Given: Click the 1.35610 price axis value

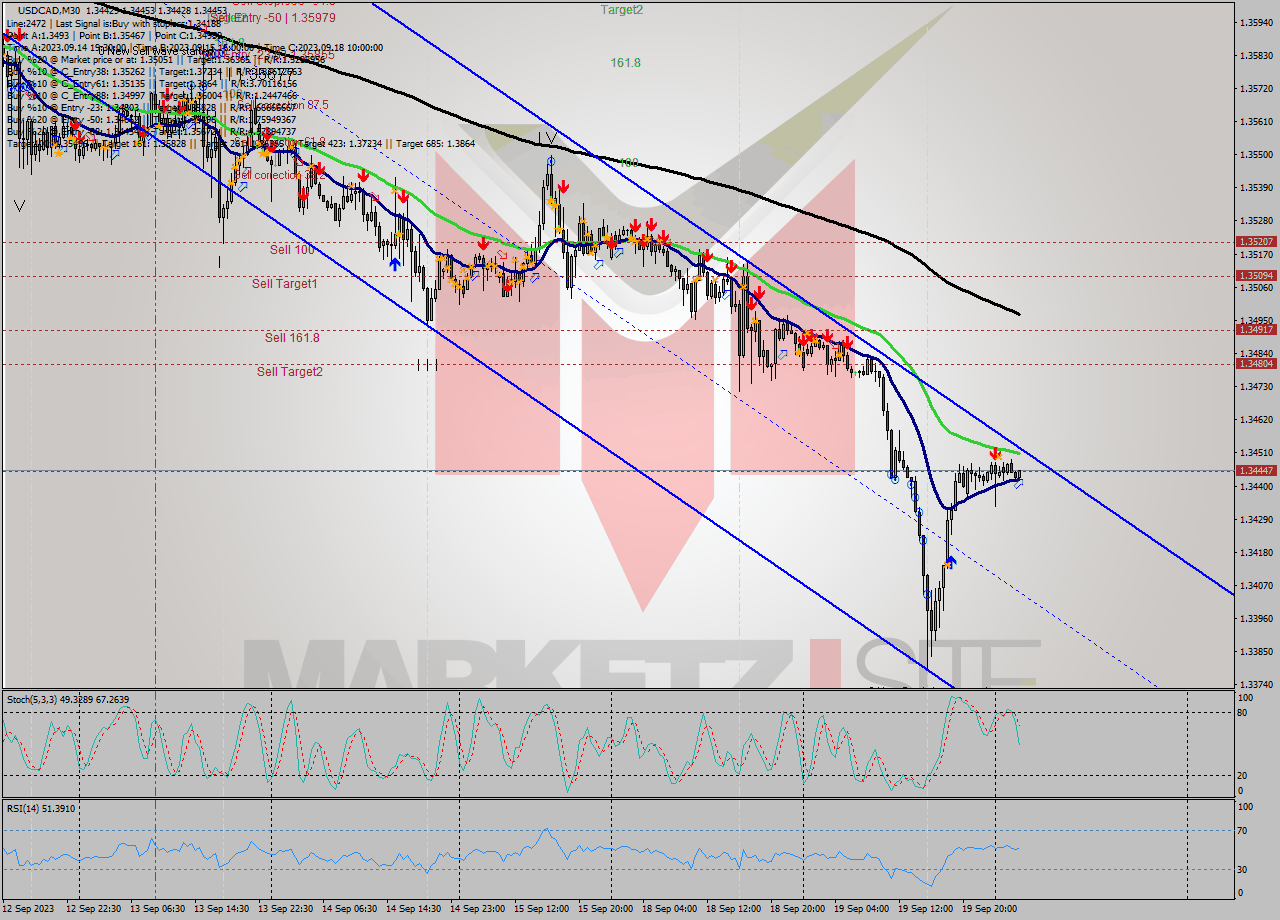Looking at the screenshot, I should coord(1256,121).
